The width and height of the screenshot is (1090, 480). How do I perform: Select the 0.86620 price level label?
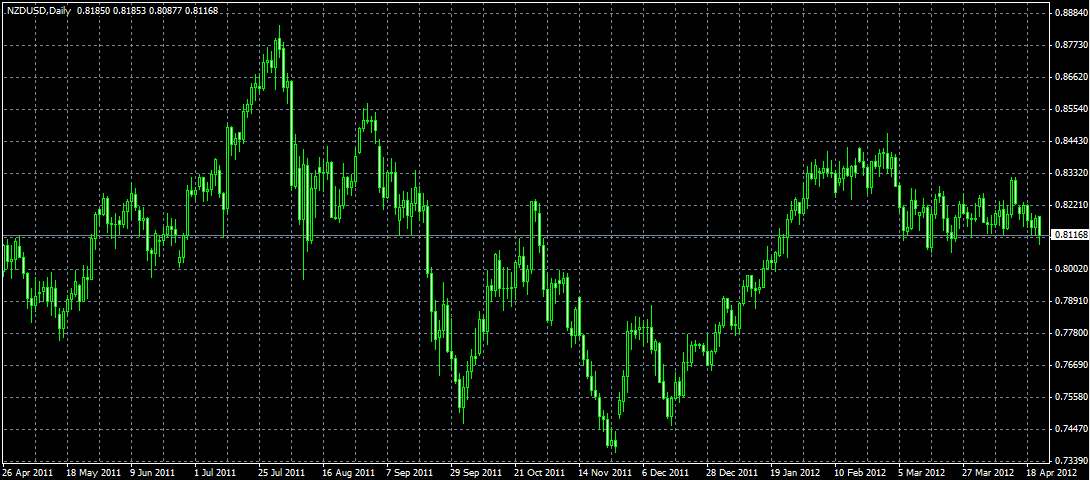1070,77
